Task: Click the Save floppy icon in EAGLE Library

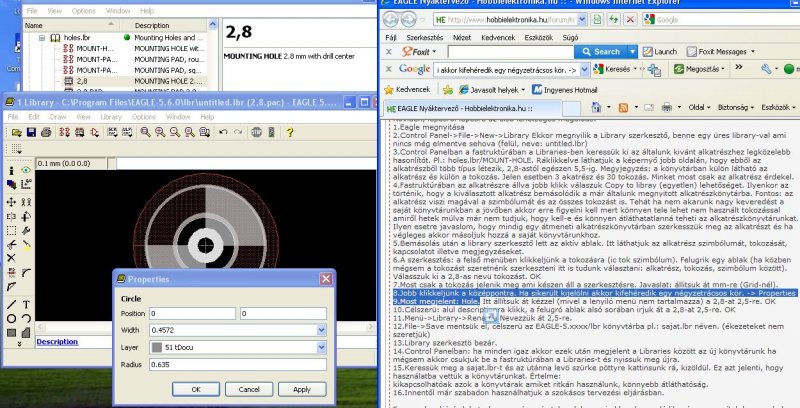Action: tap(31, 133)
